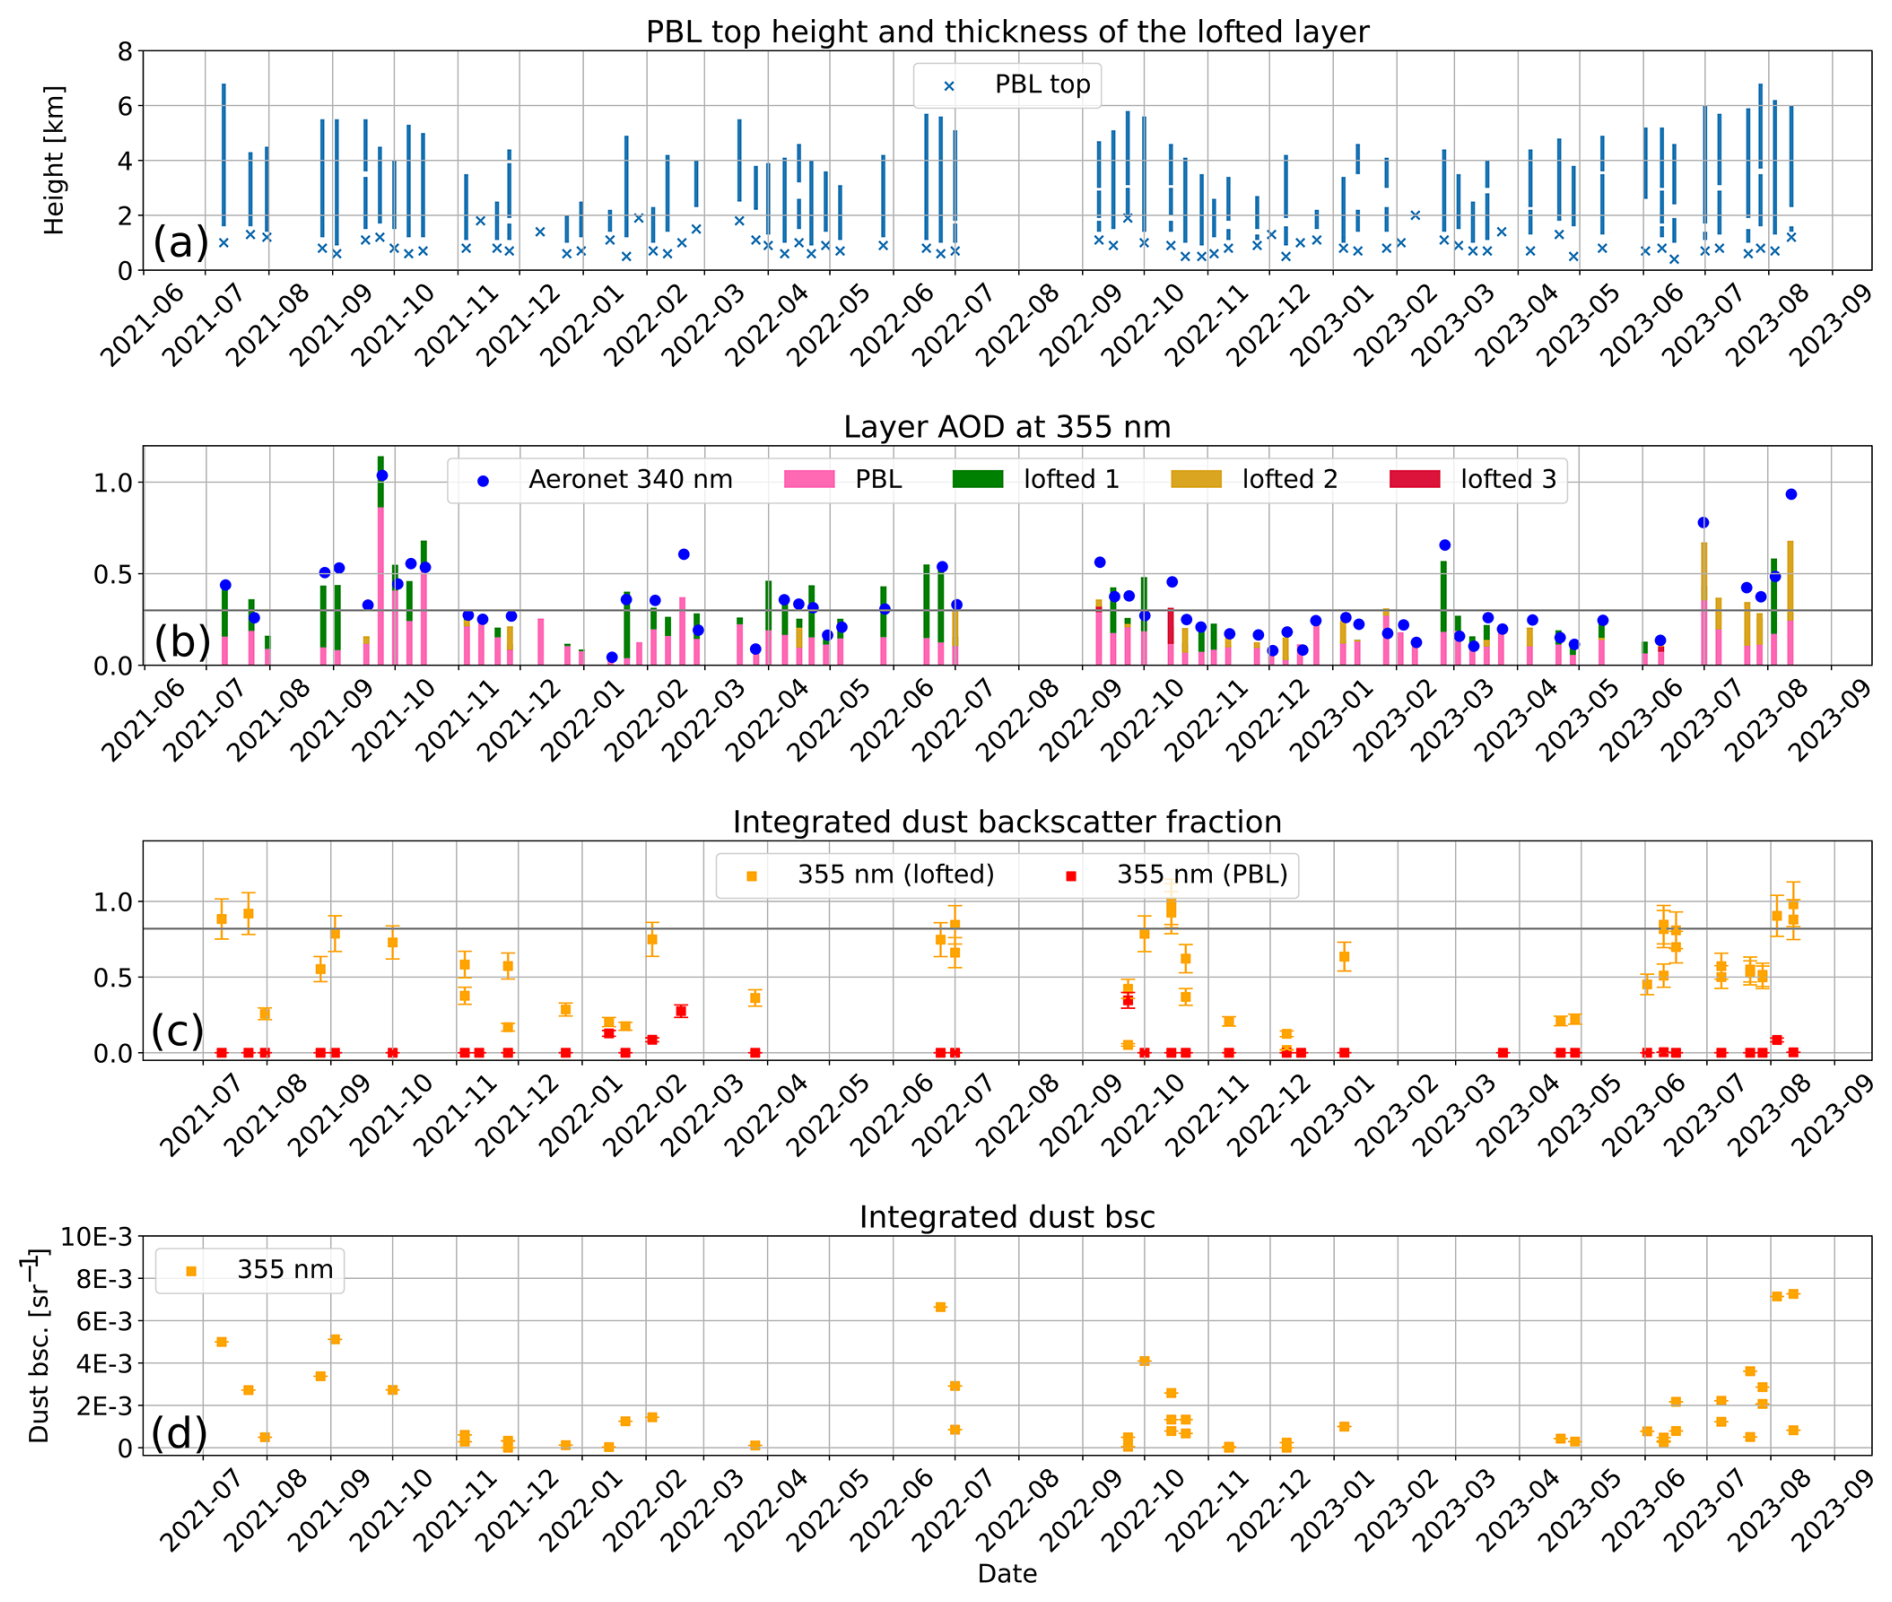Click the panel label (a)
The height and width of the screenshot is (1602, 1892).
pos(180,243)
